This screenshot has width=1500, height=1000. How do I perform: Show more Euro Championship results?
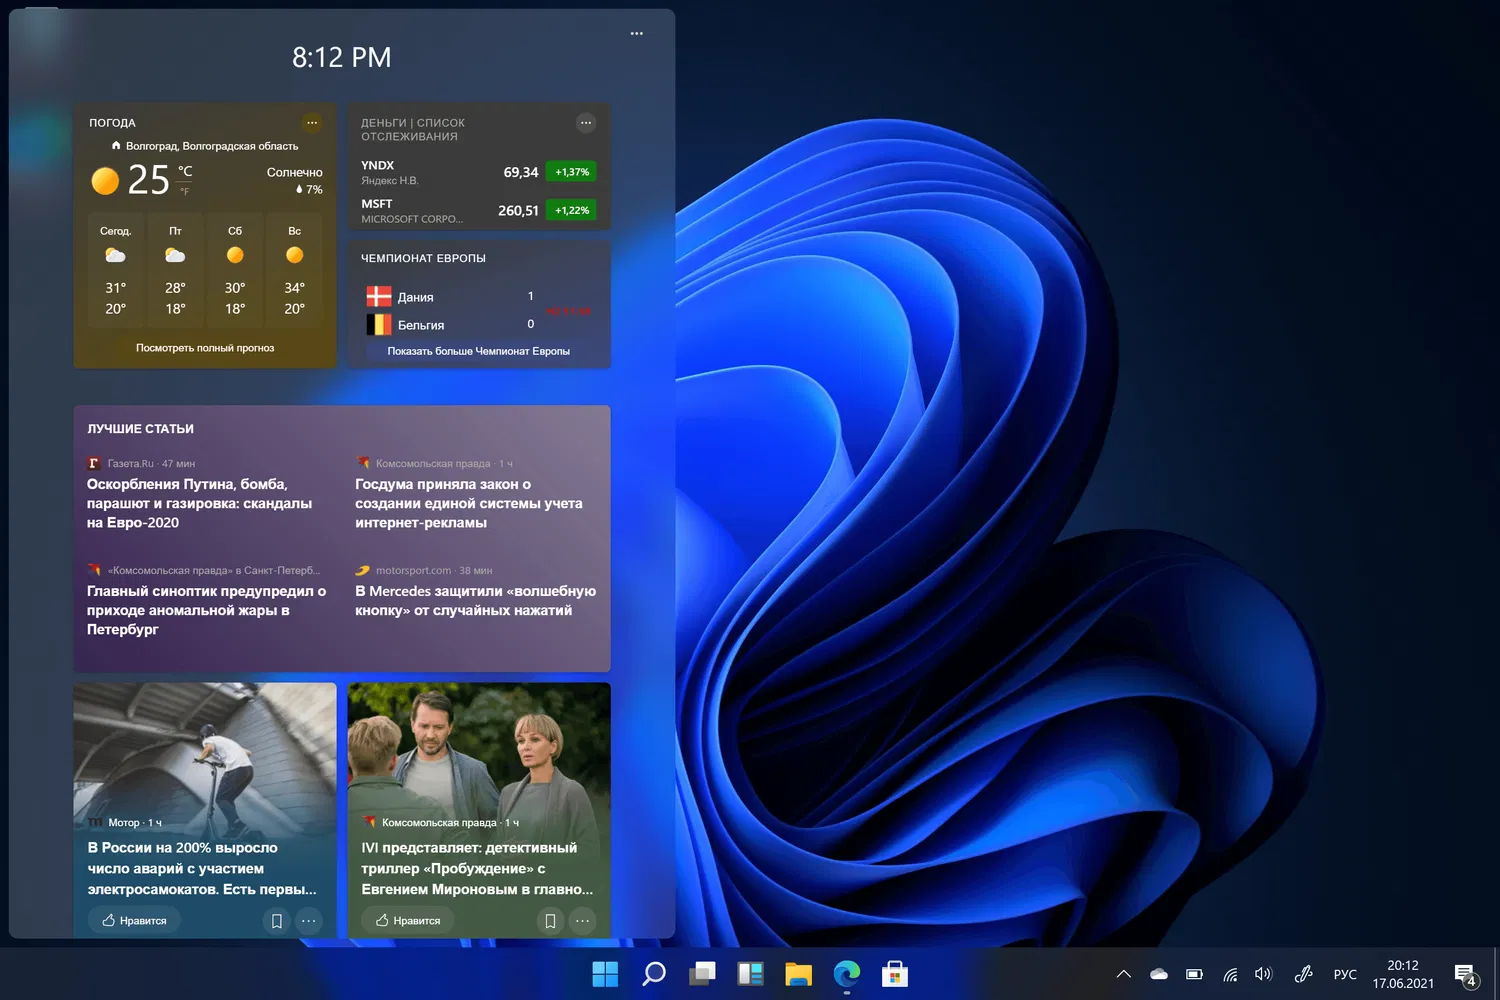pos(478,351)
